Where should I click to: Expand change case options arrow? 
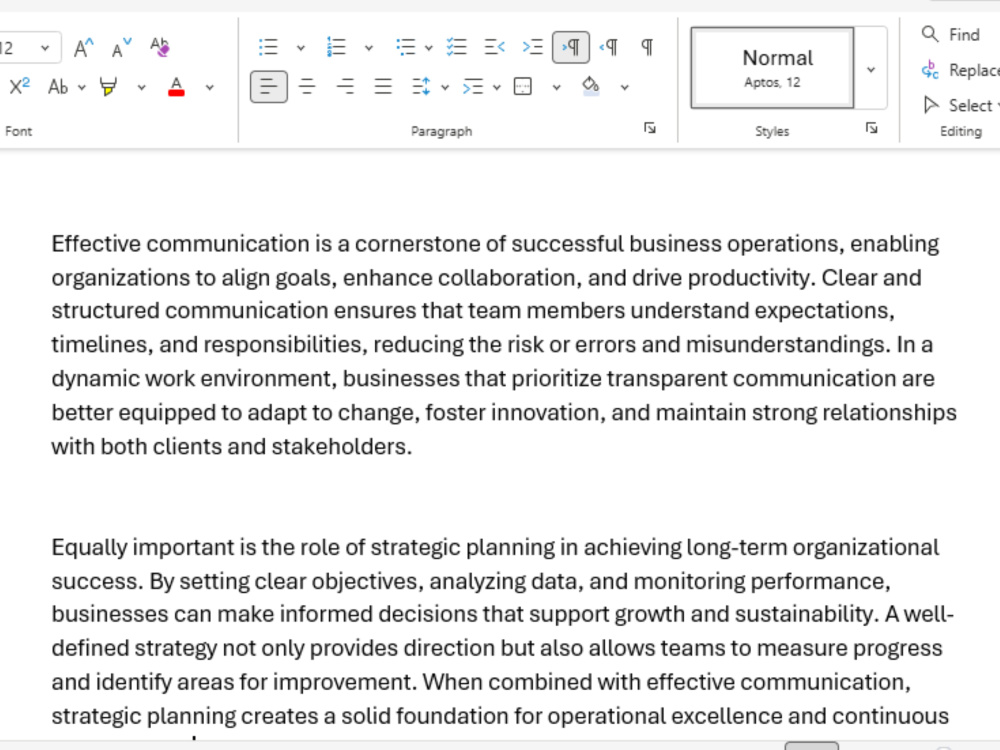[x=82, y=87]
